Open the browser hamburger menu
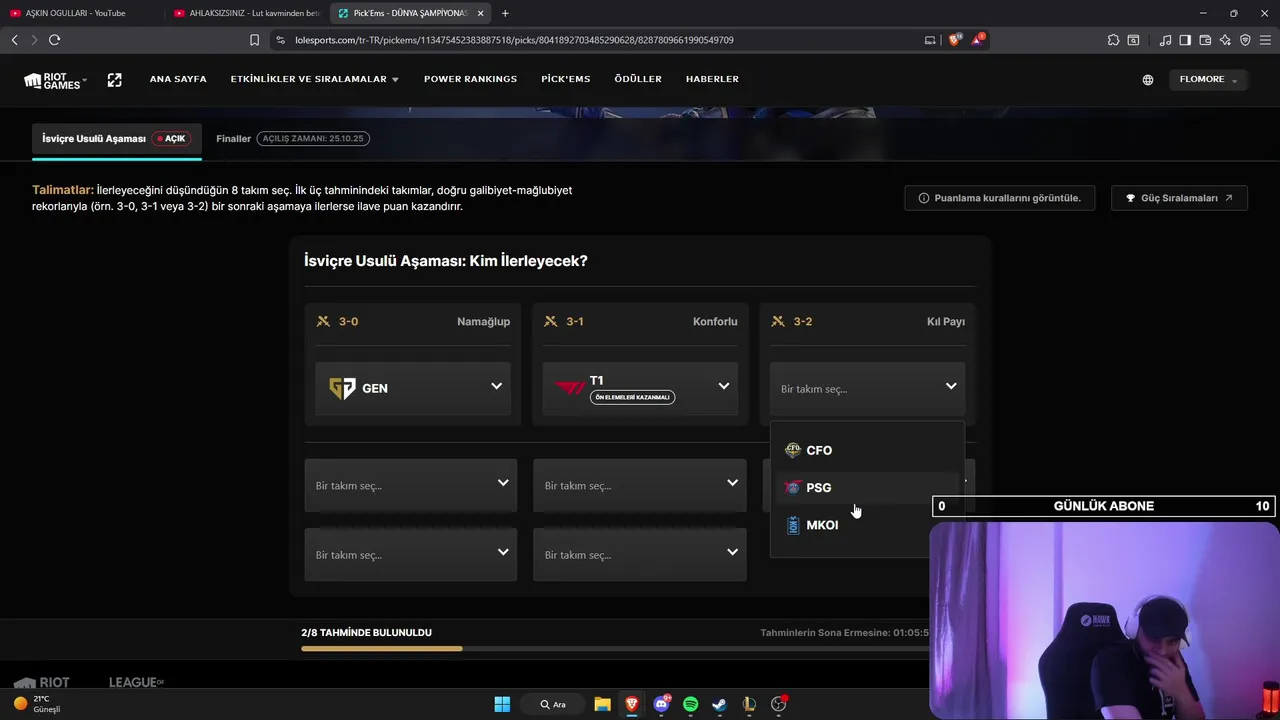The image size is (1280, 720). (x=1265, y=40)
